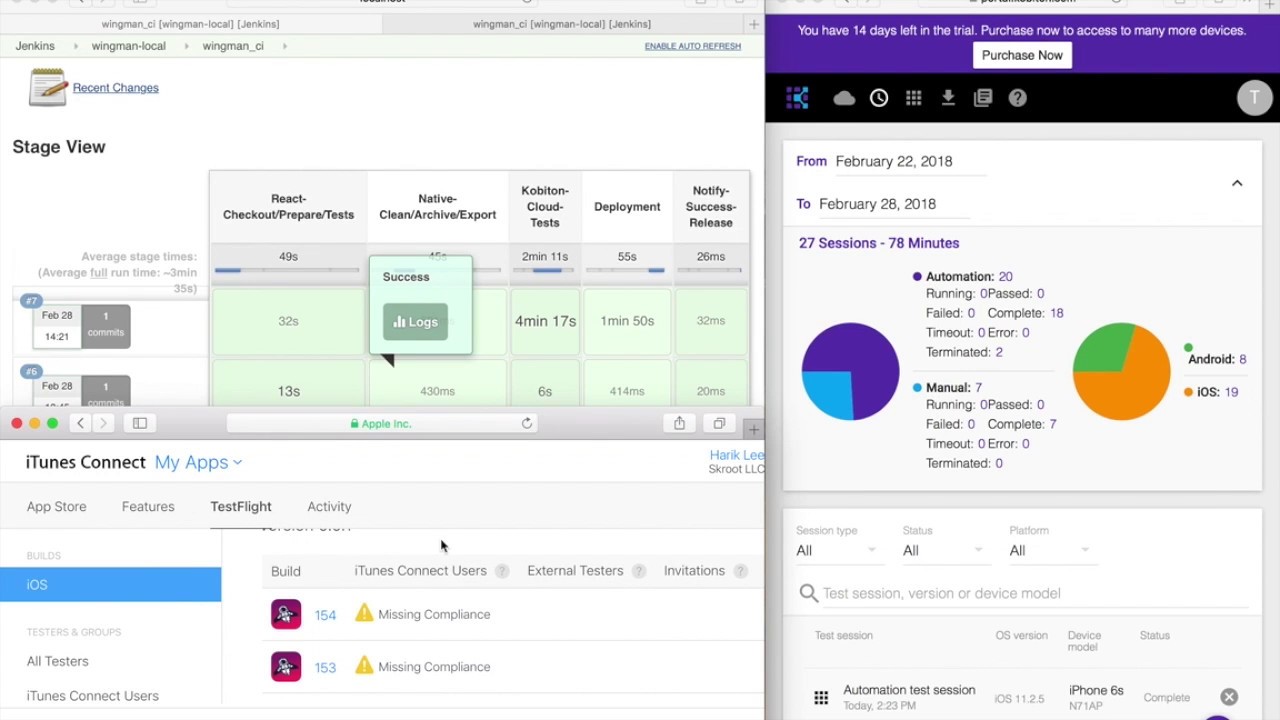
Task: Show all tabs in Safari Apple window
Action: [719, 424]
